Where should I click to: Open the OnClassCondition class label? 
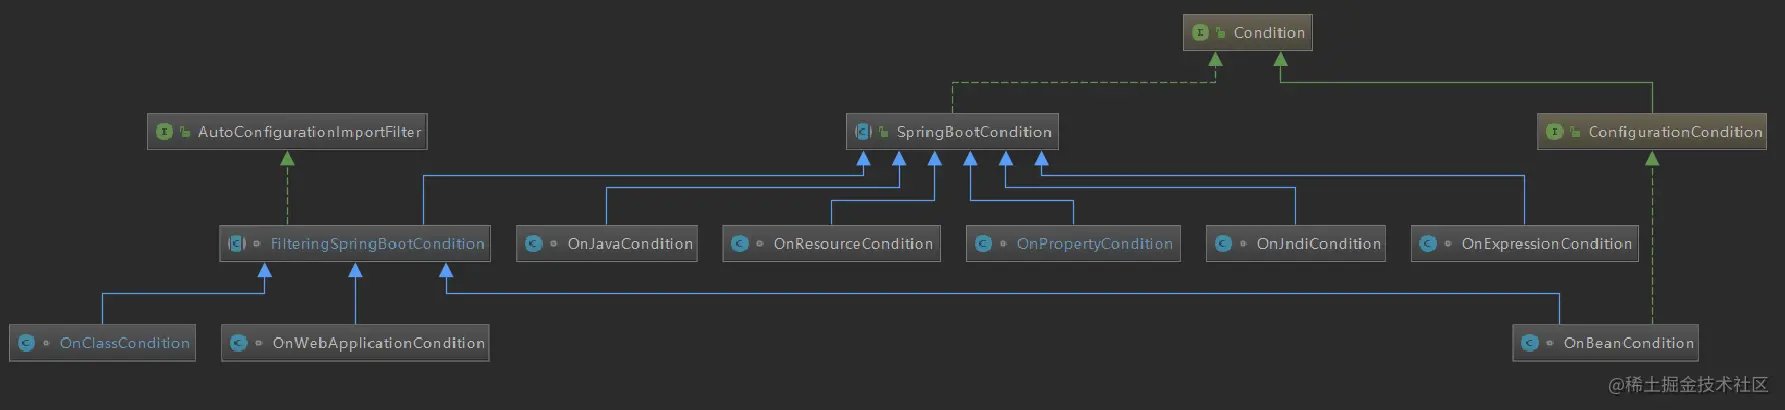[125, 343]
